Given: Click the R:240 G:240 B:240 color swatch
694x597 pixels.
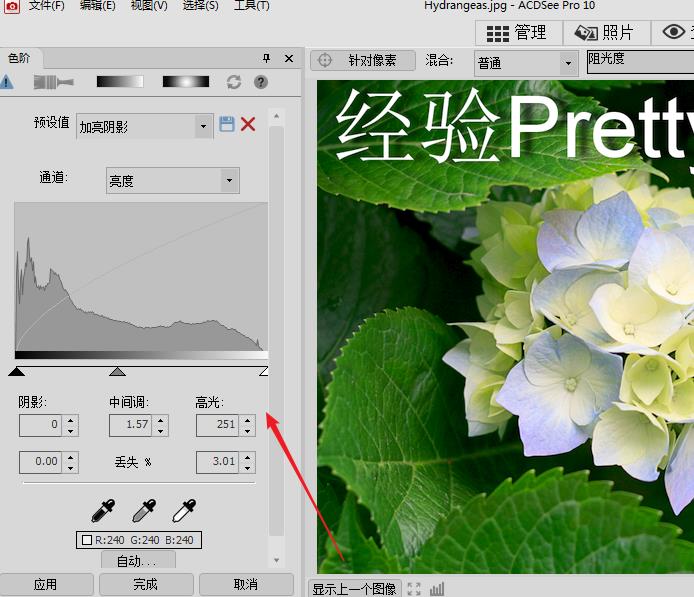Looking at the screenshot, I should tap(139, 540).
